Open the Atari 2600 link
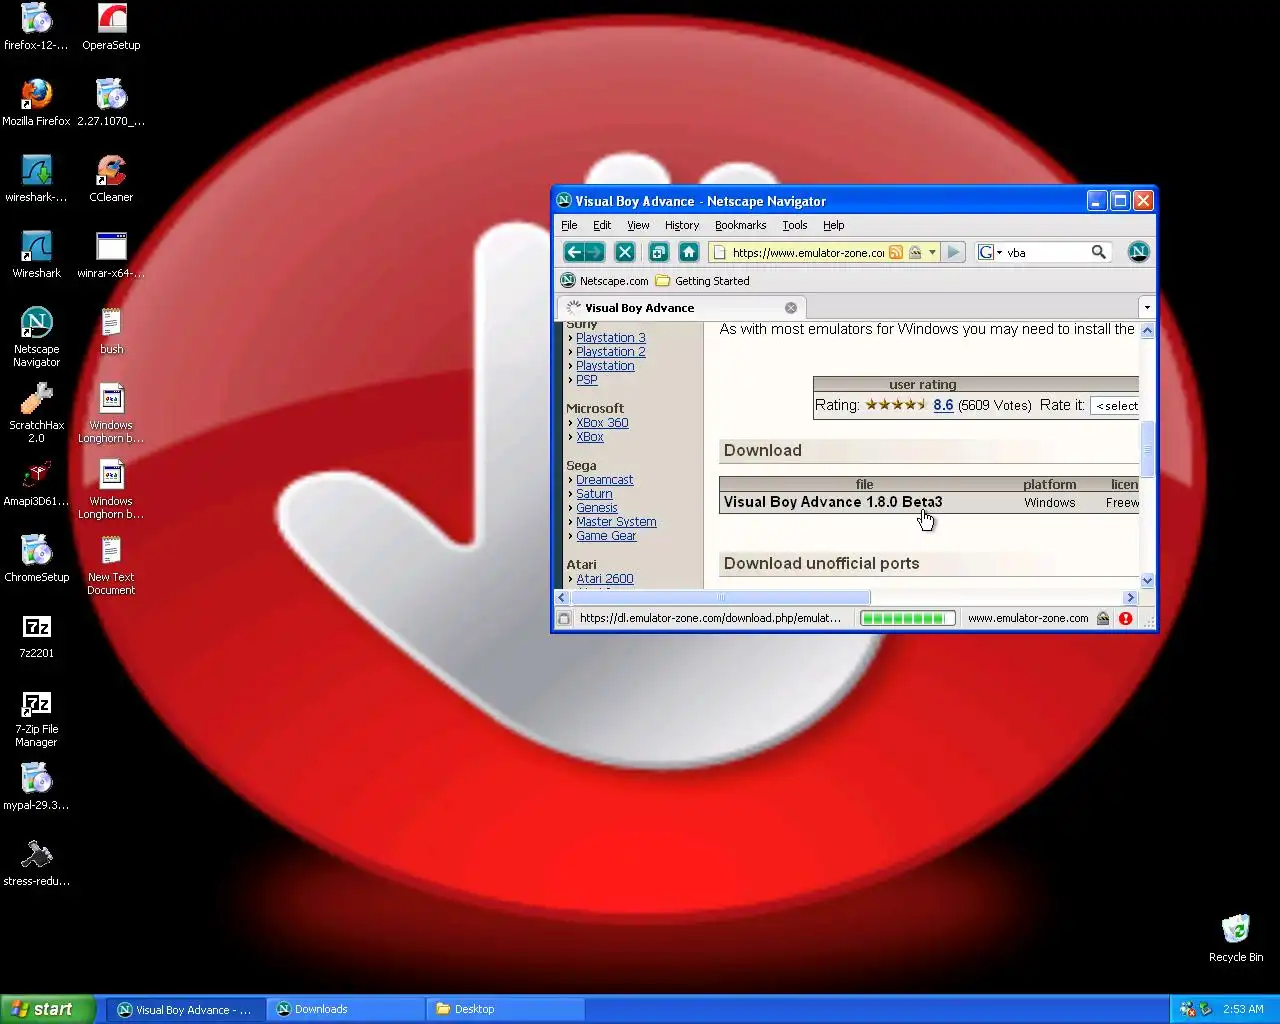The image size is (1280, 1024). tap(605, 579)
